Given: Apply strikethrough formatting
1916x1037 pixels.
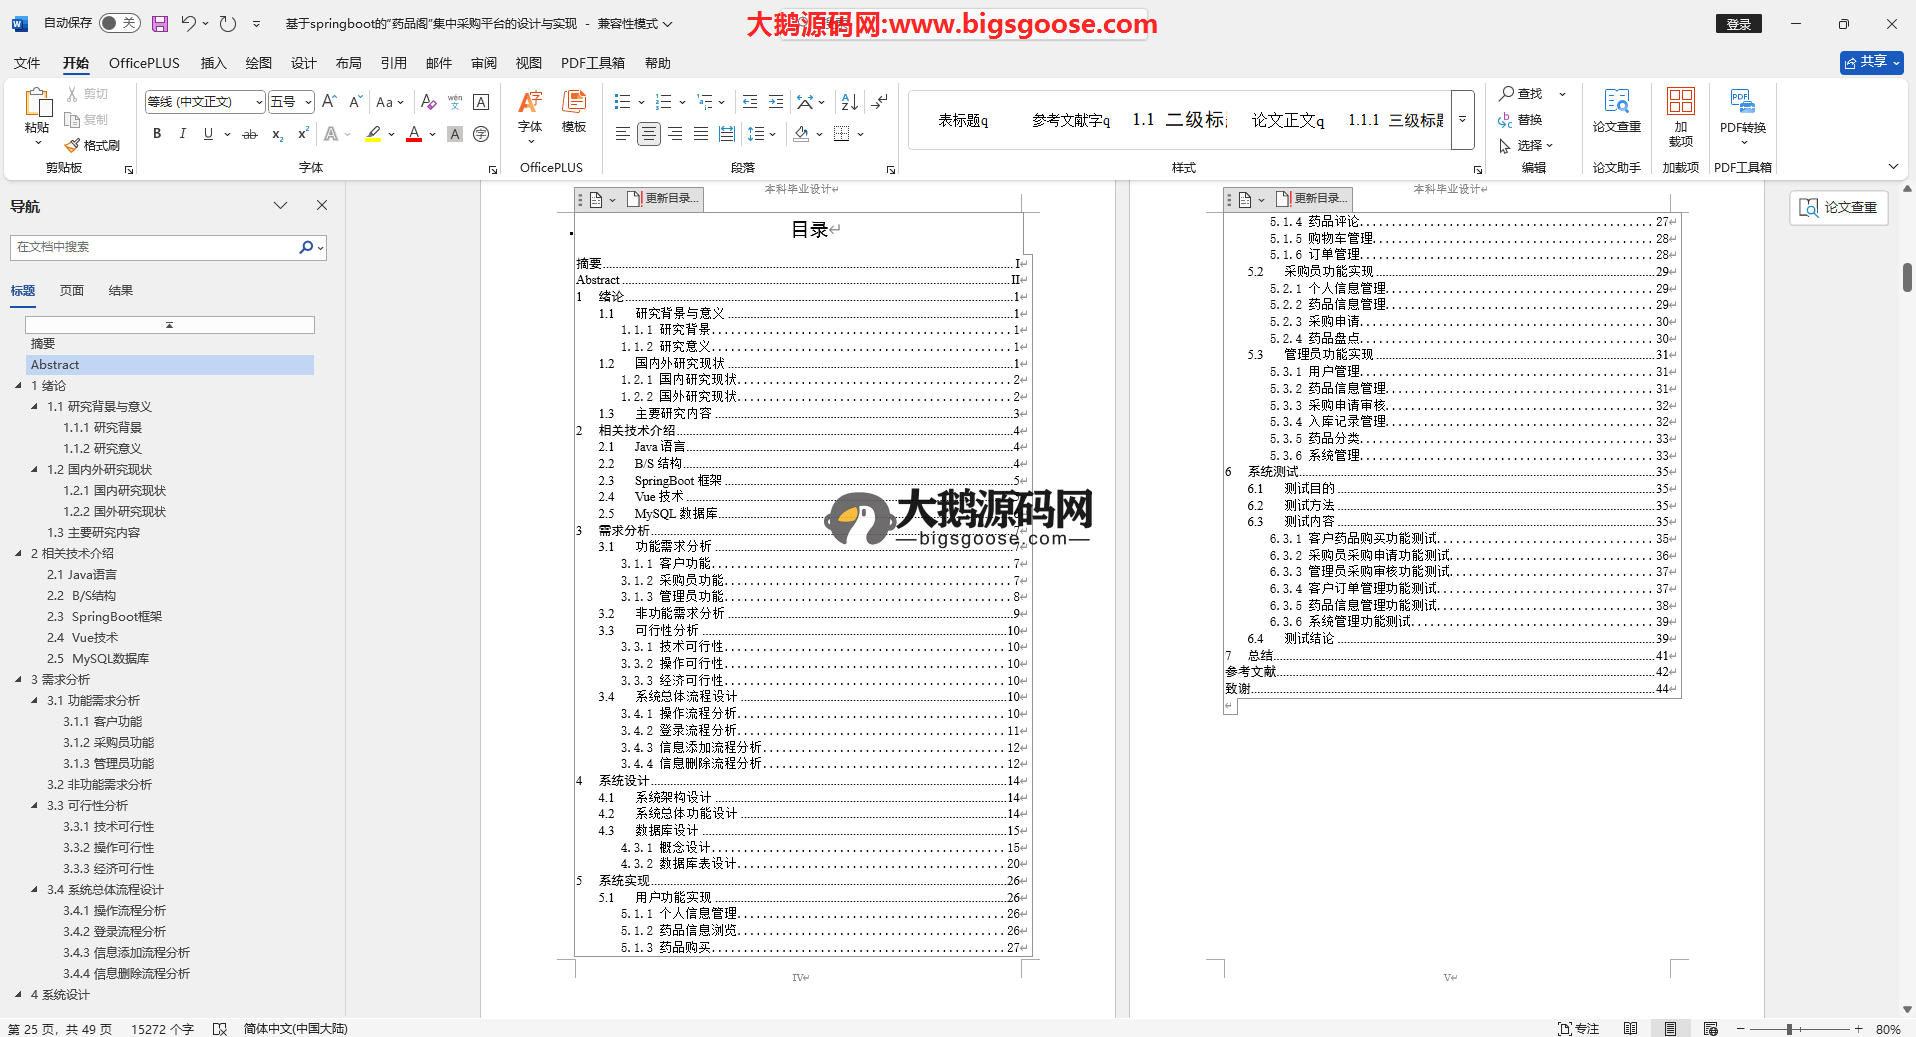Looking at the screenshot, I should (x=250, y=134).
